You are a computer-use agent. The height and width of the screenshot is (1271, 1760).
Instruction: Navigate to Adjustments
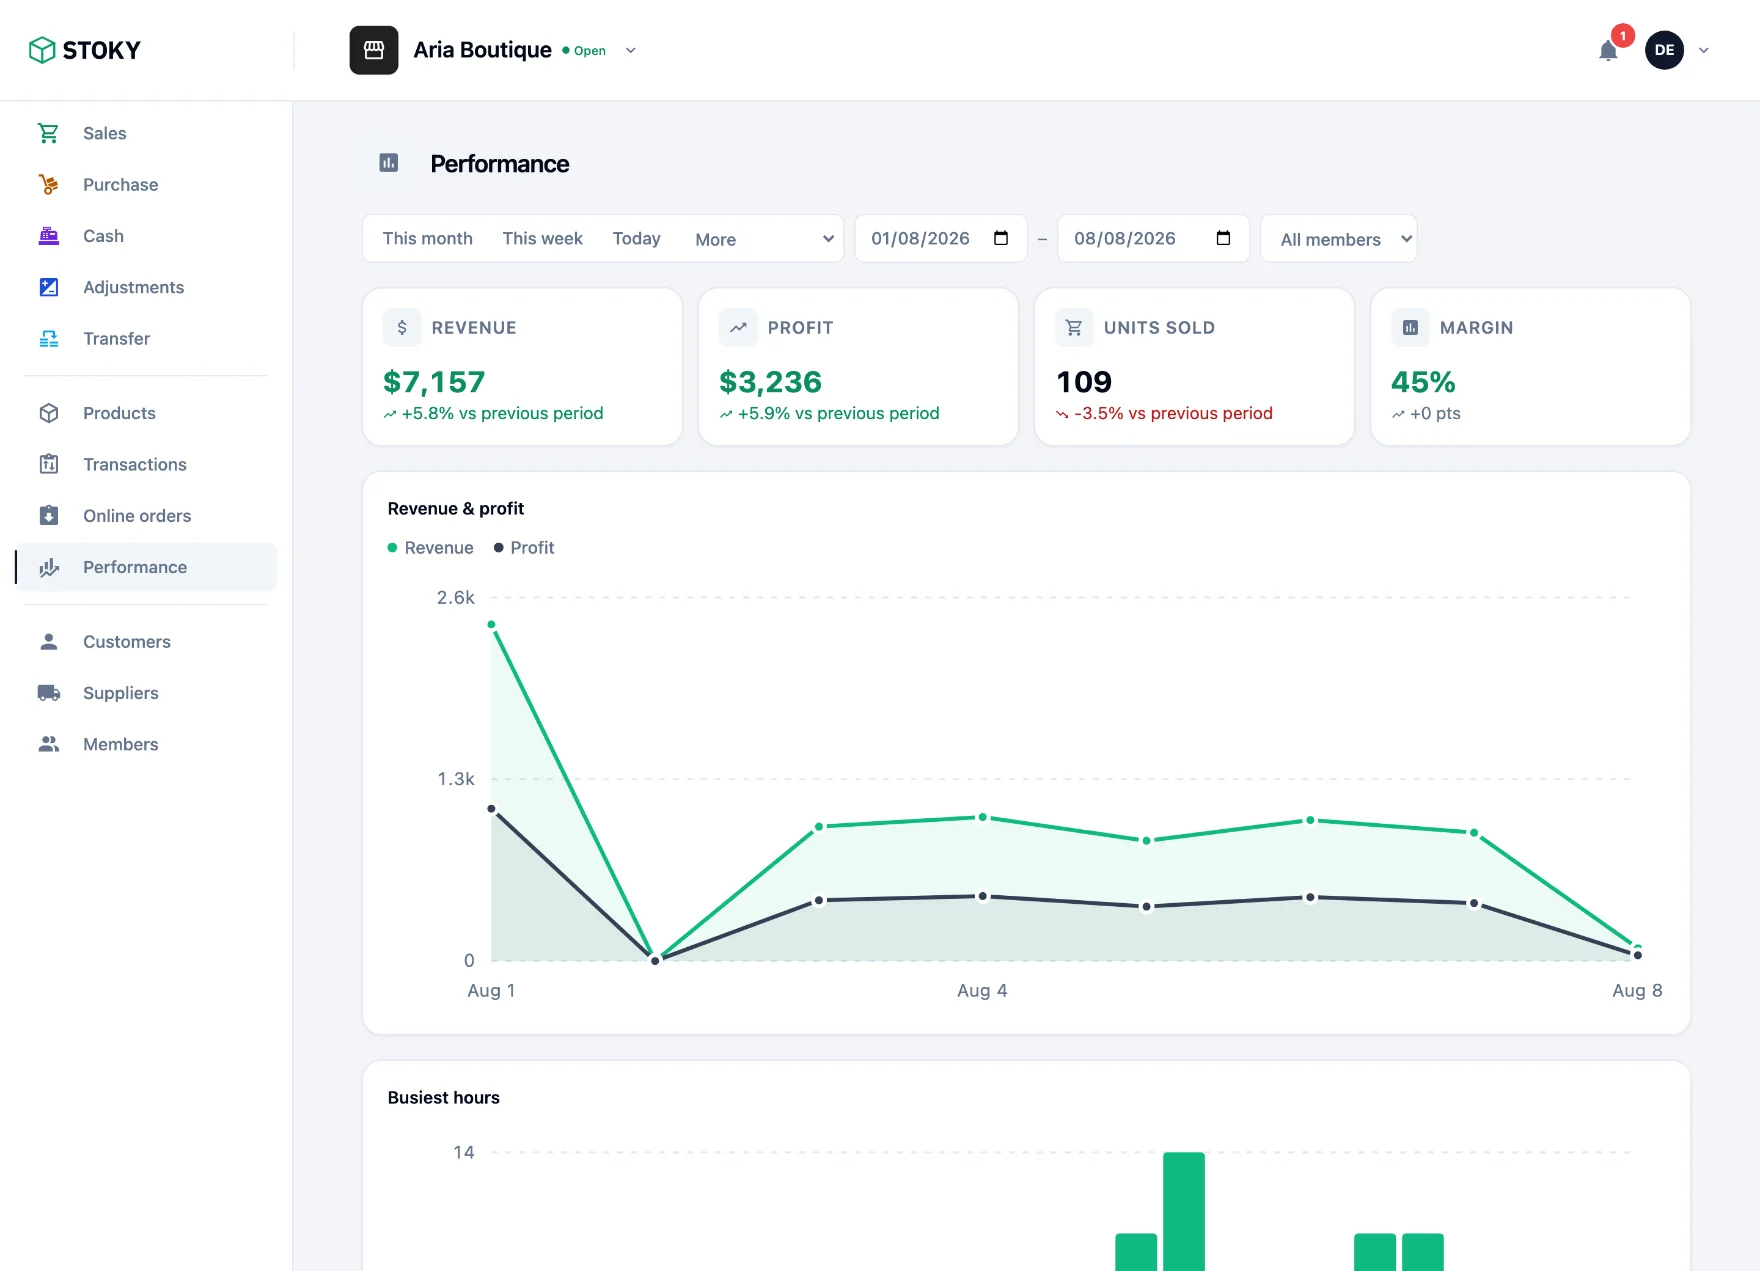146,287
